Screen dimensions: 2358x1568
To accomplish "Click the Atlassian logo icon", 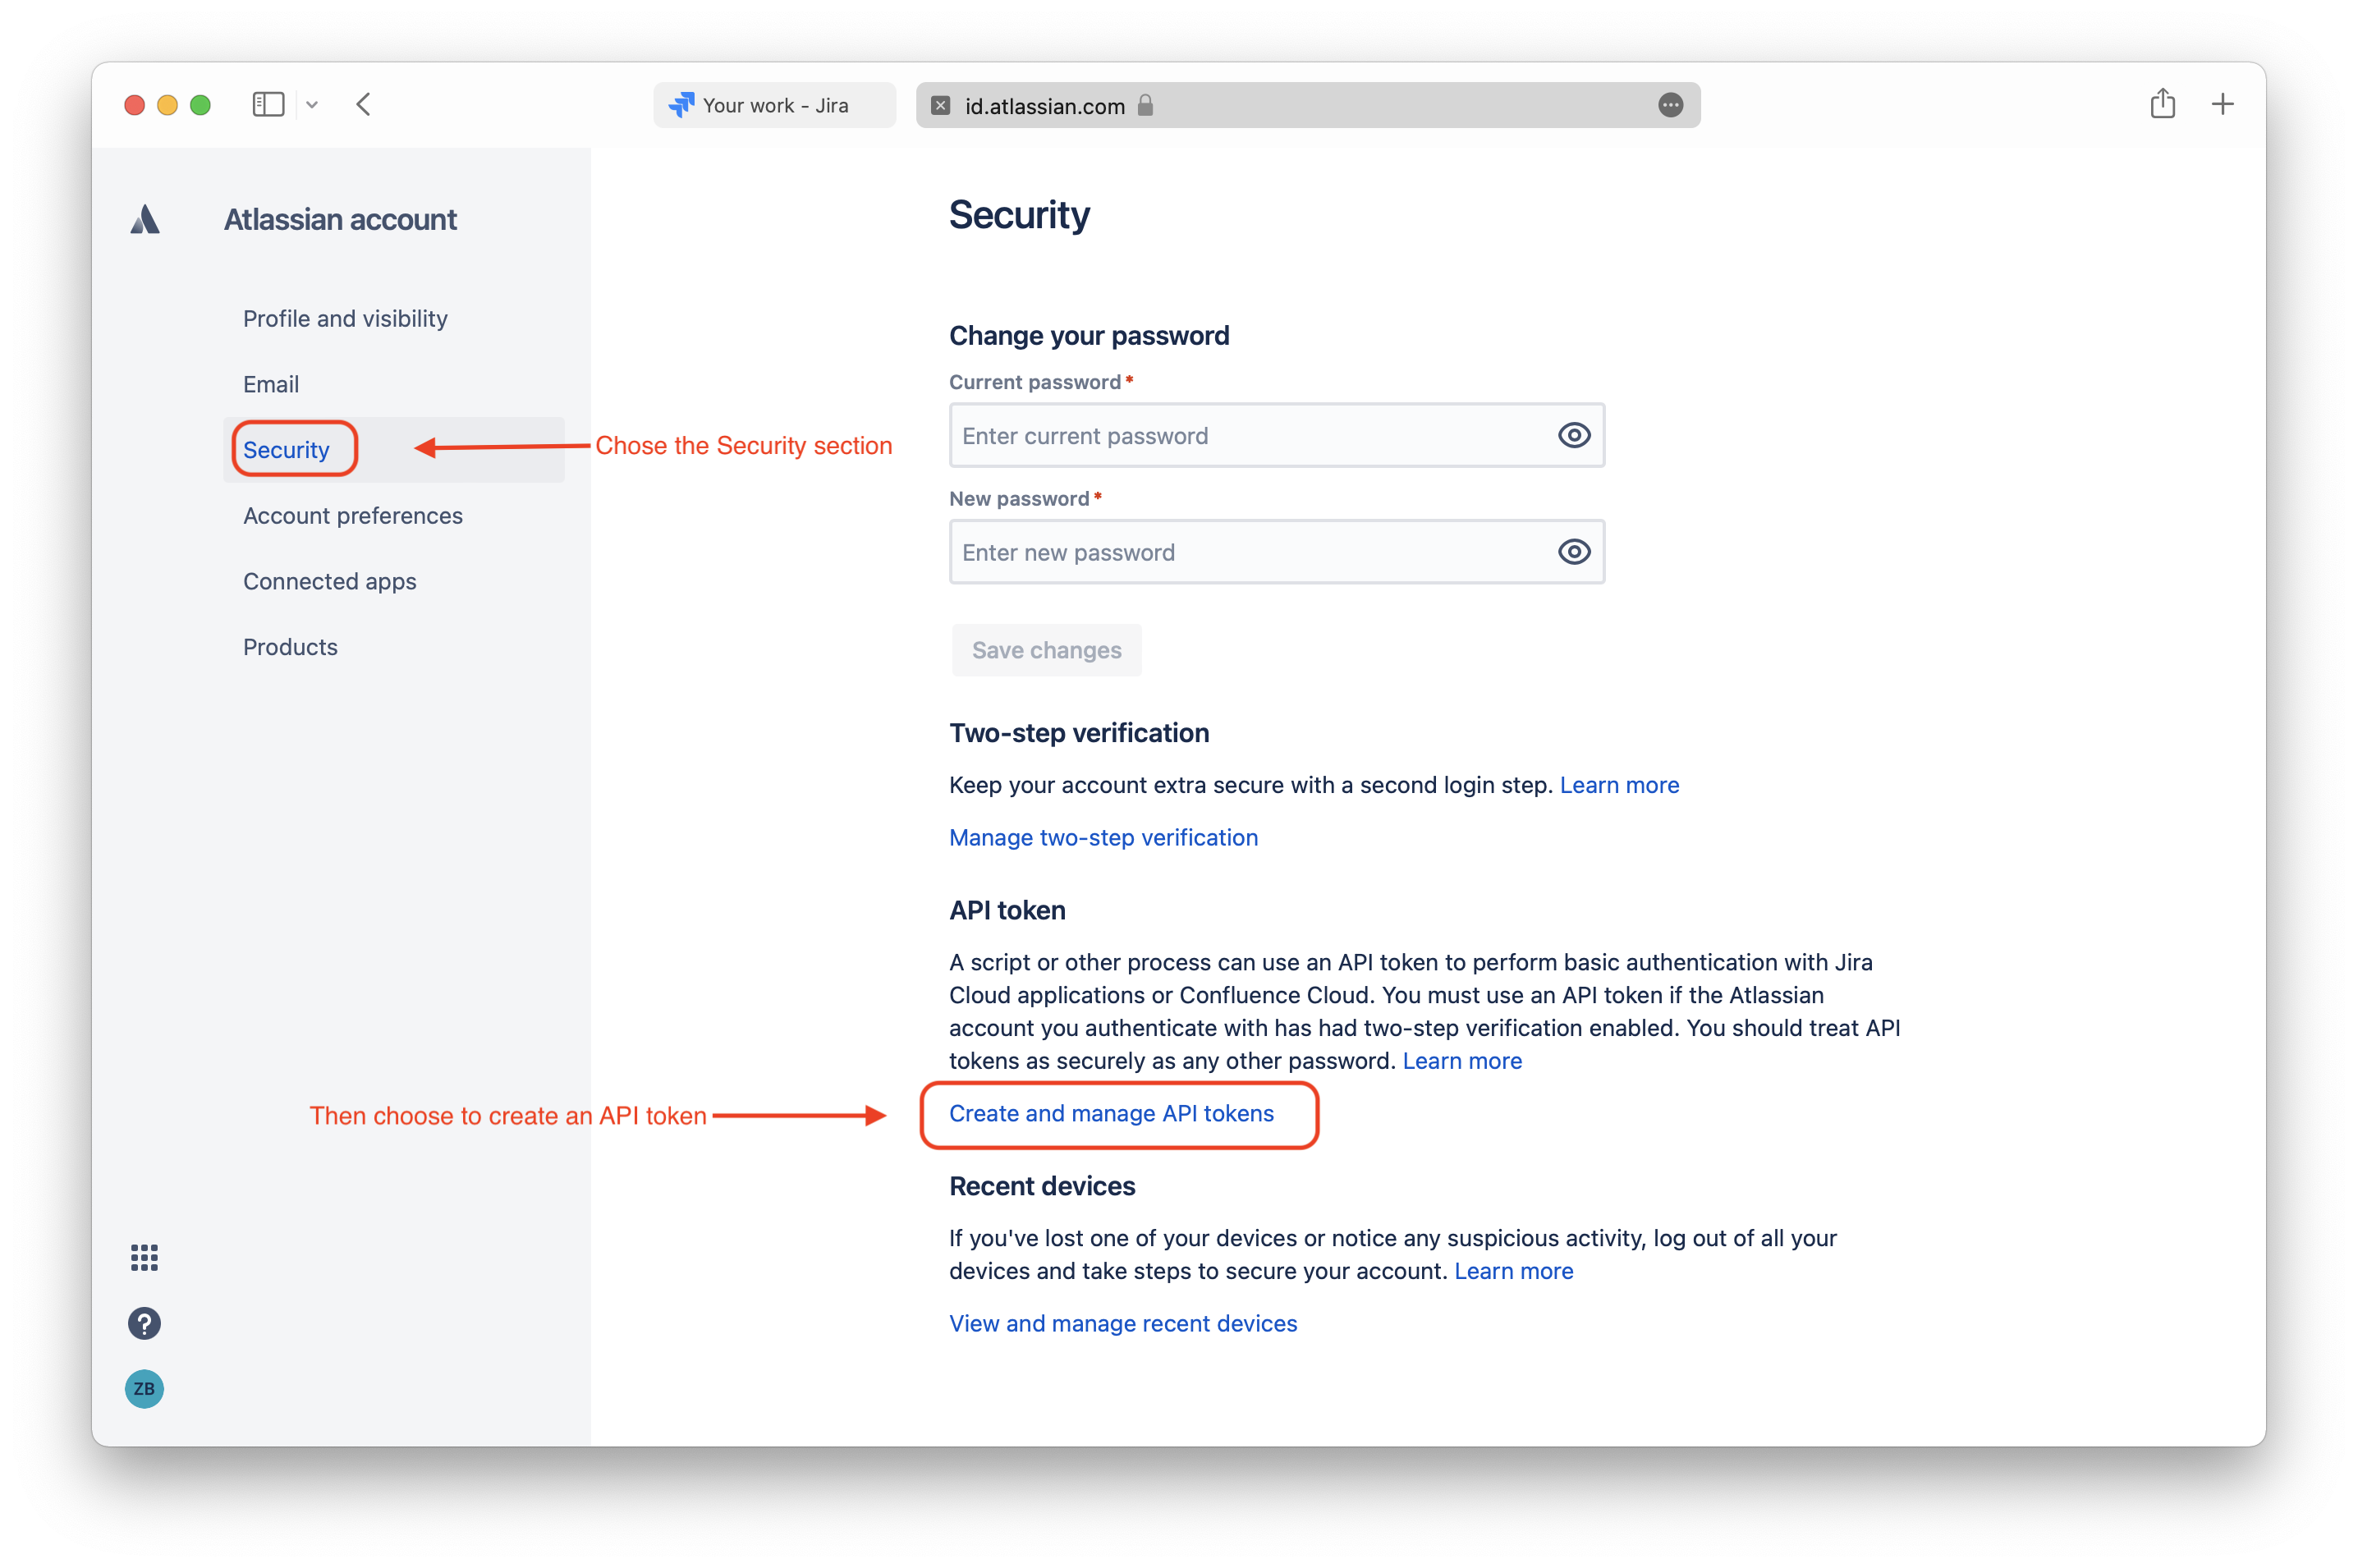I will 145,220.
